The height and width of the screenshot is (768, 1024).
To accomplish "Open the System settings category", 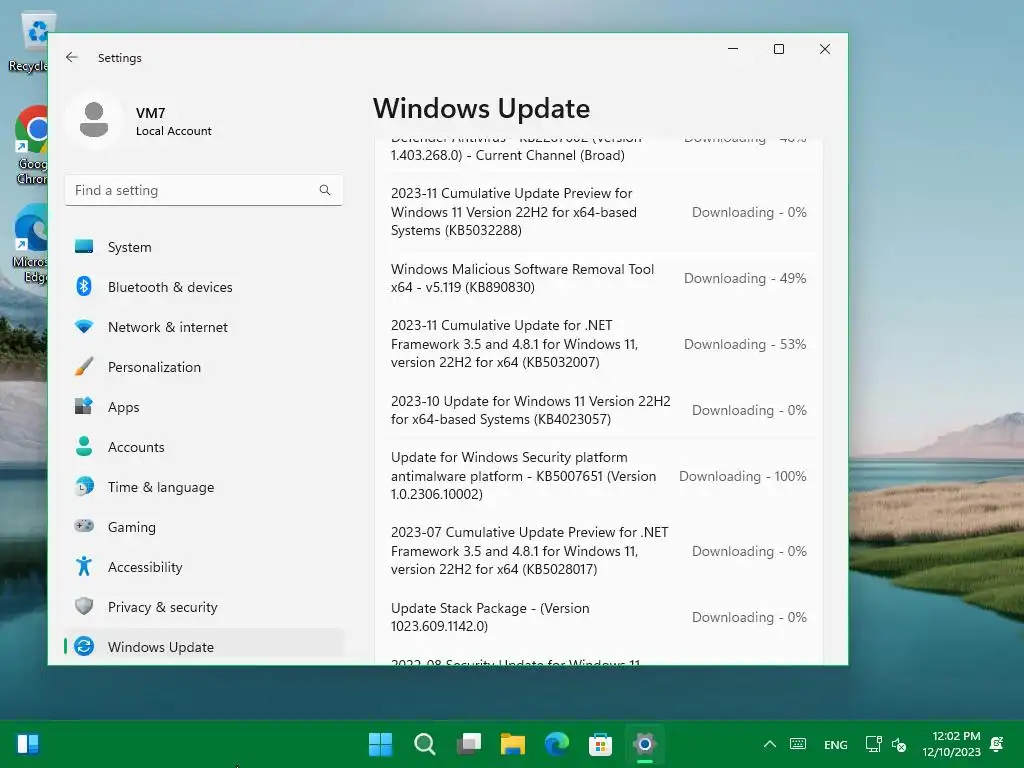I will click(x=203, y=247).
